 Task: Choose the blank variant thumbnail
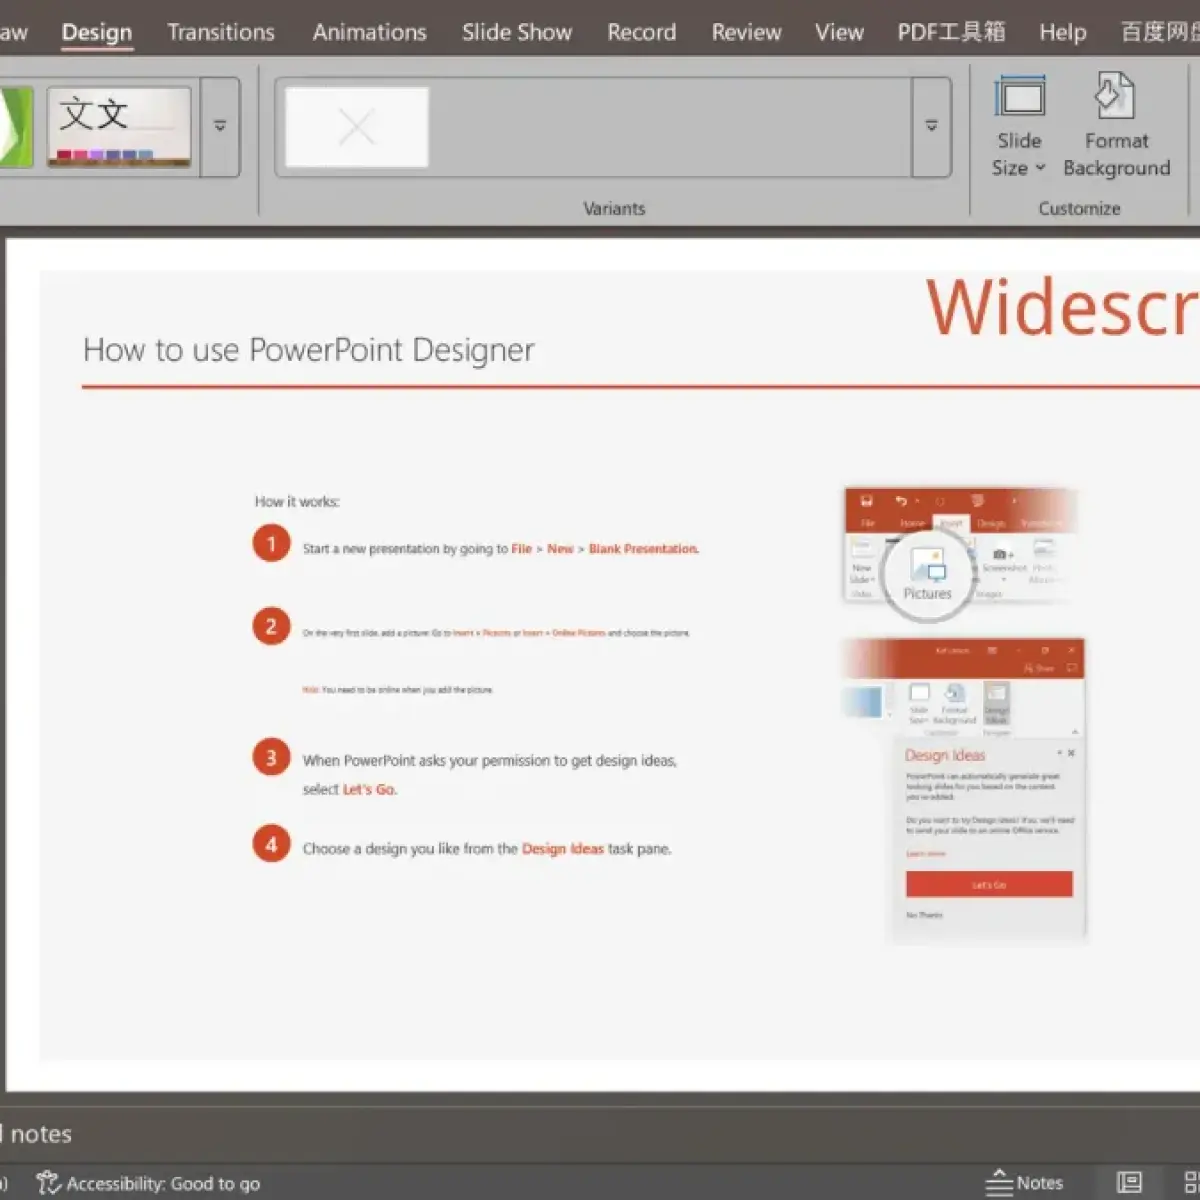pyautogui.click(x=357, y=127)
